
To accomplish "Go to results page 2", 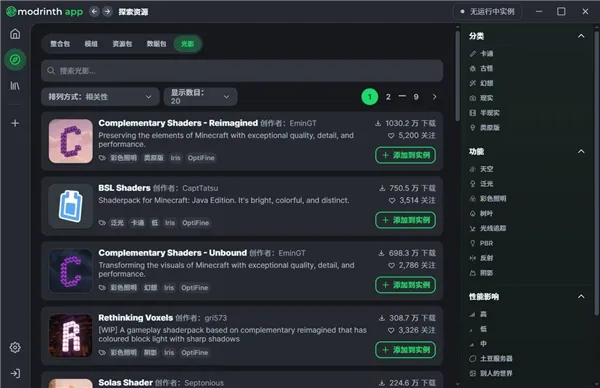I will tap(388, 97).
